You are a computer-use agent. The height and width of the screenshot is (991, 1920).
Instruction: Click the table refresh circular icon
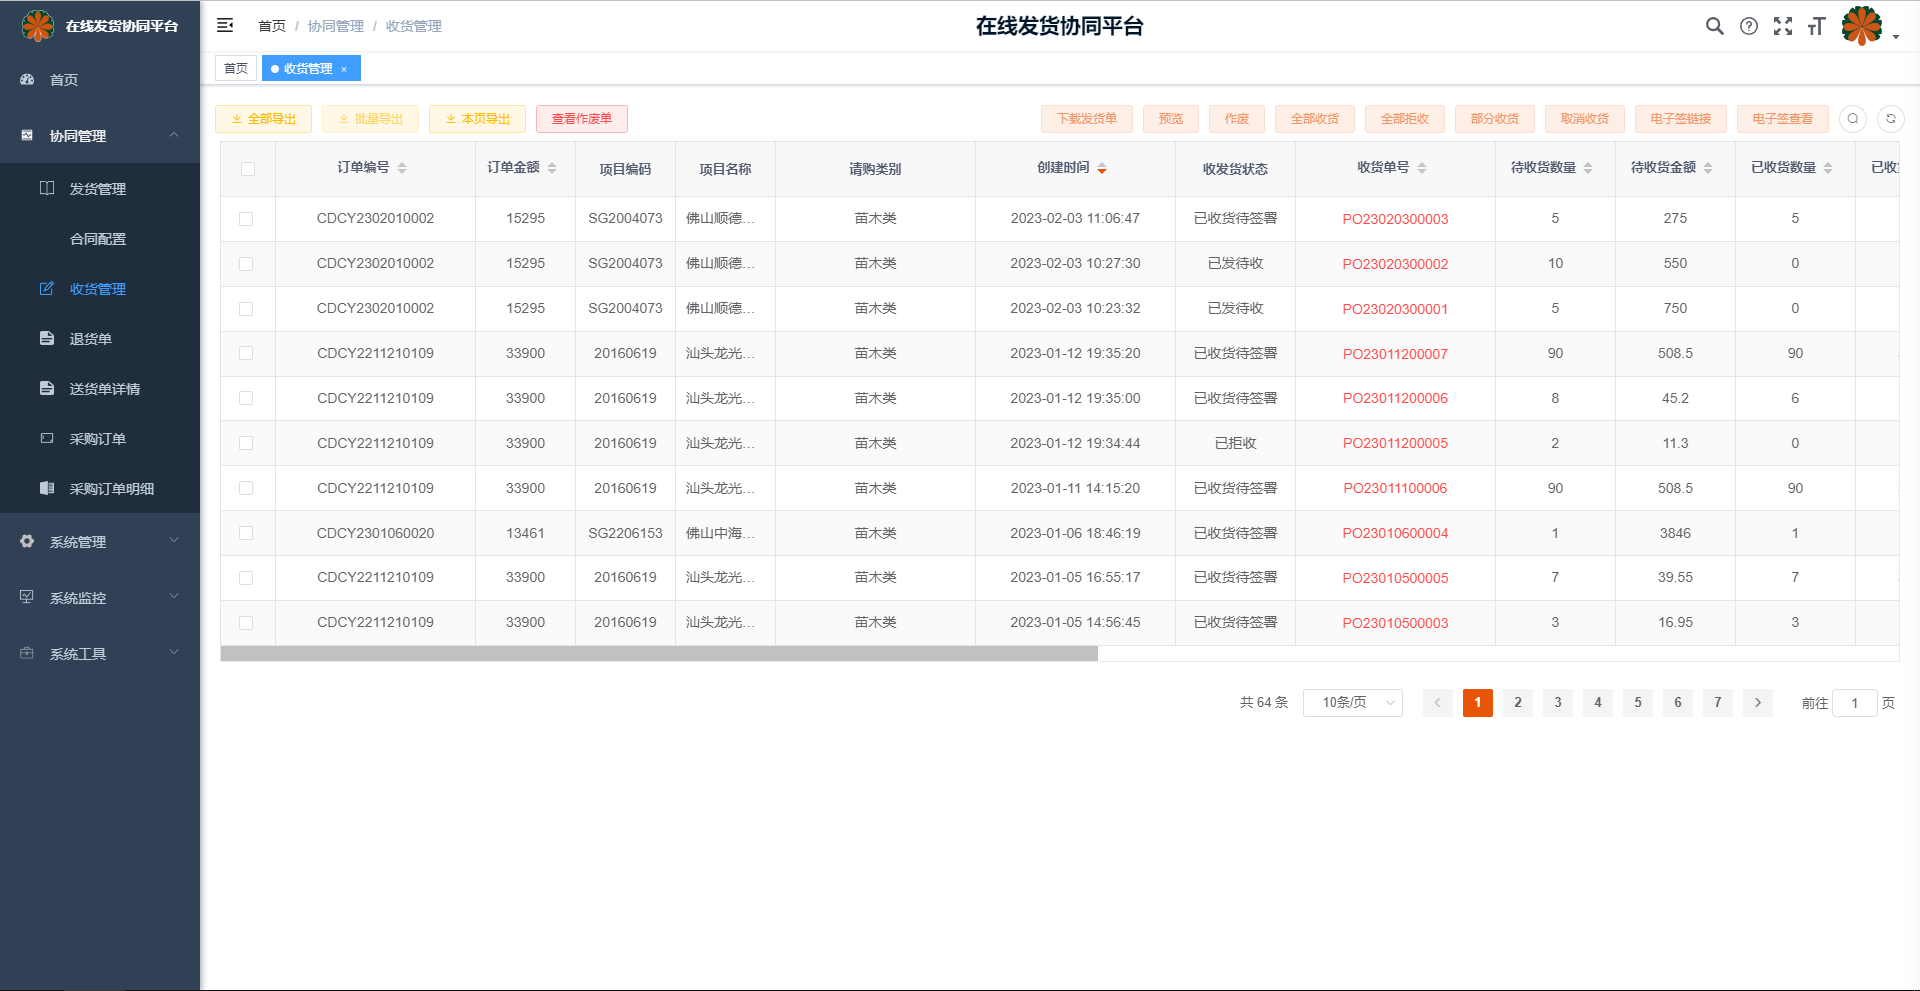coord(1890,119)
